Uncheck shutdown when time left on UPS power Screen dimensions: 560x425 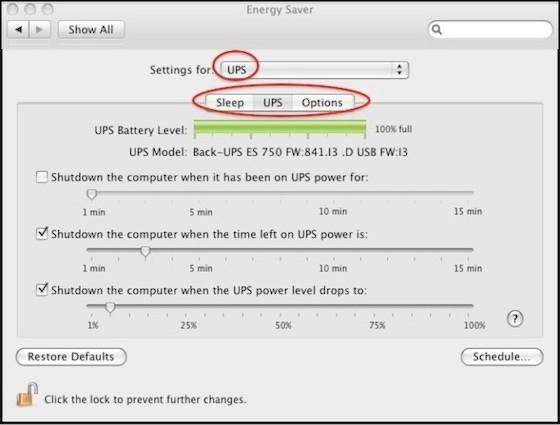point(42,234)
